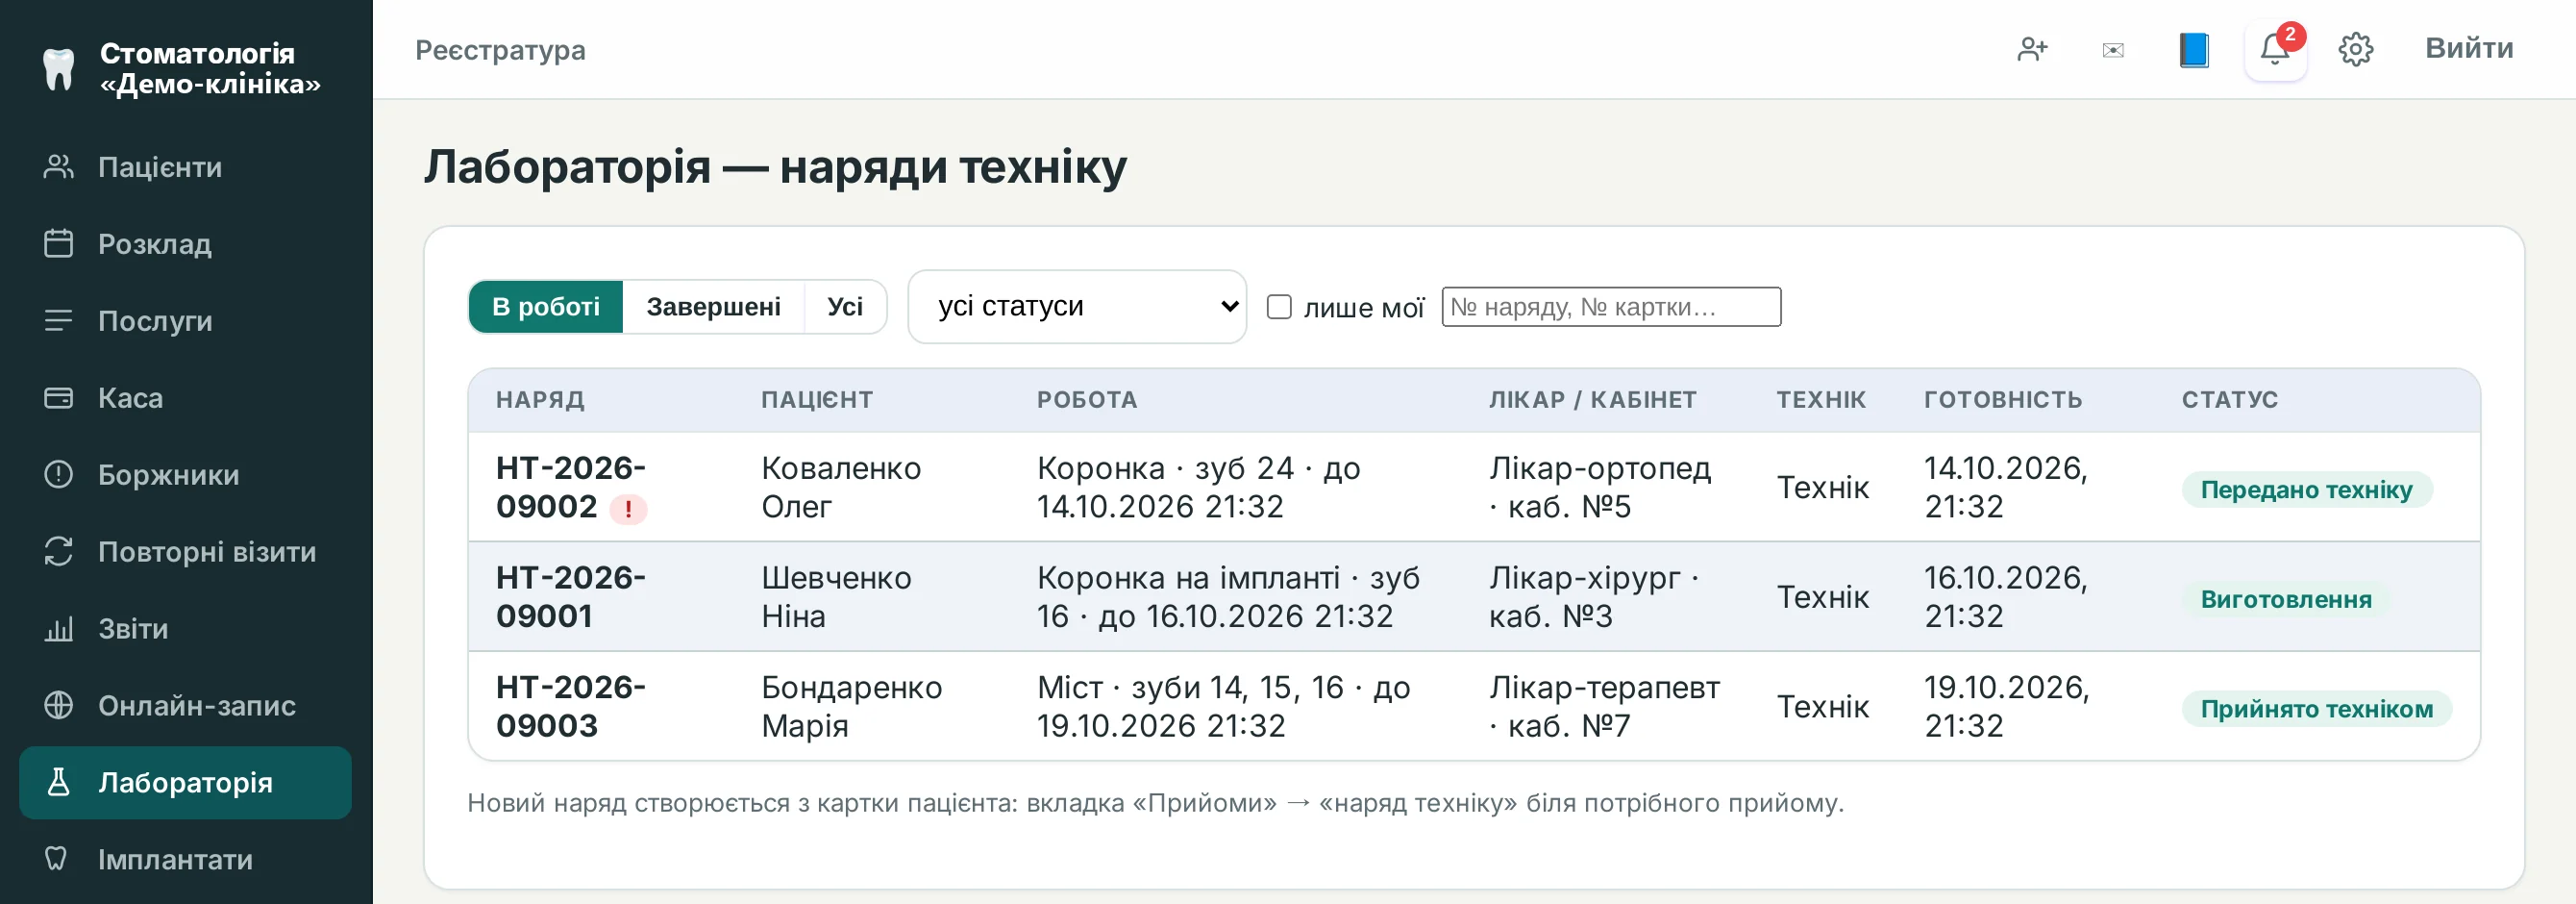Click the Боржники alert-circle icon
The image size is (2576, 904).
[59, 475]
